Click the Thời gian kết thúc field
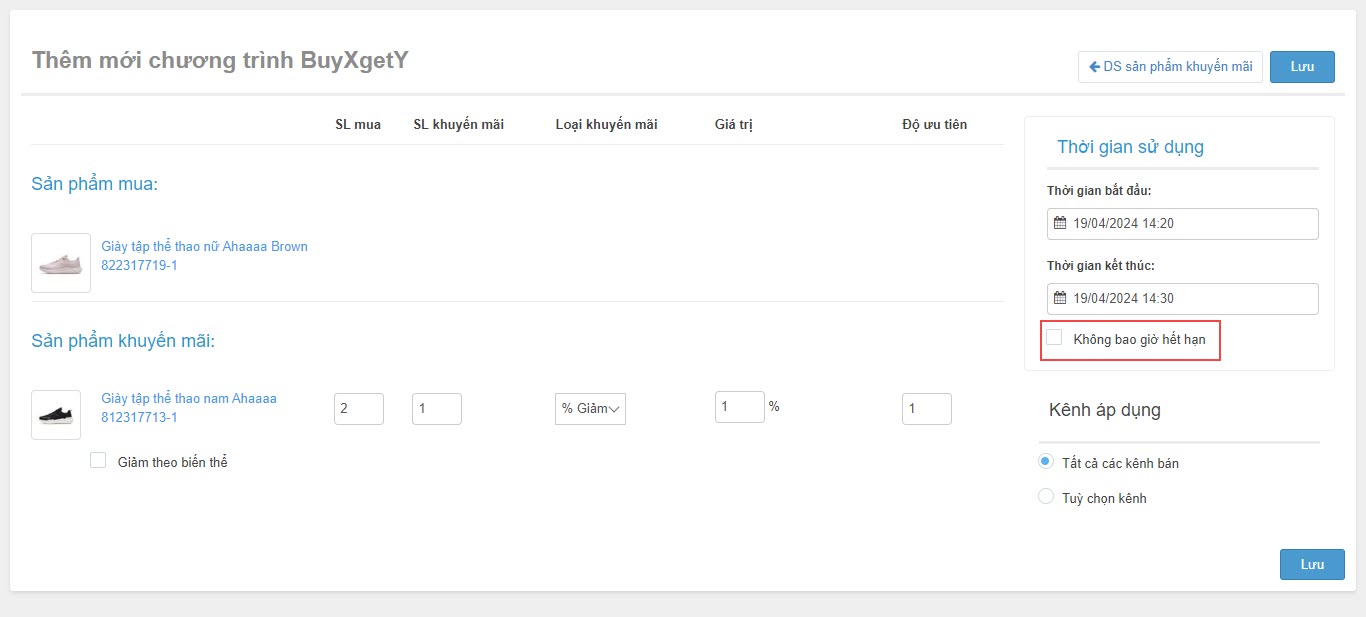Screen dimensions: 1366x617 1190,298
